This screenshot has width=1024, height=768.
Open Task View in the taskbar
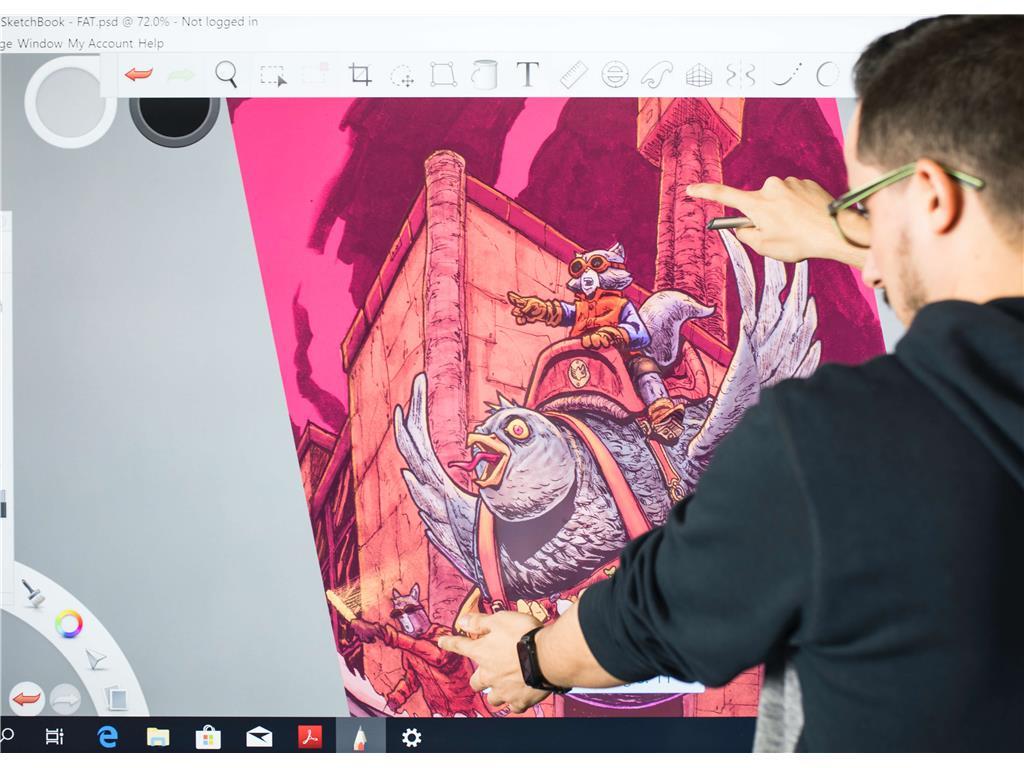pyautogui.click(x=55, y=737)
